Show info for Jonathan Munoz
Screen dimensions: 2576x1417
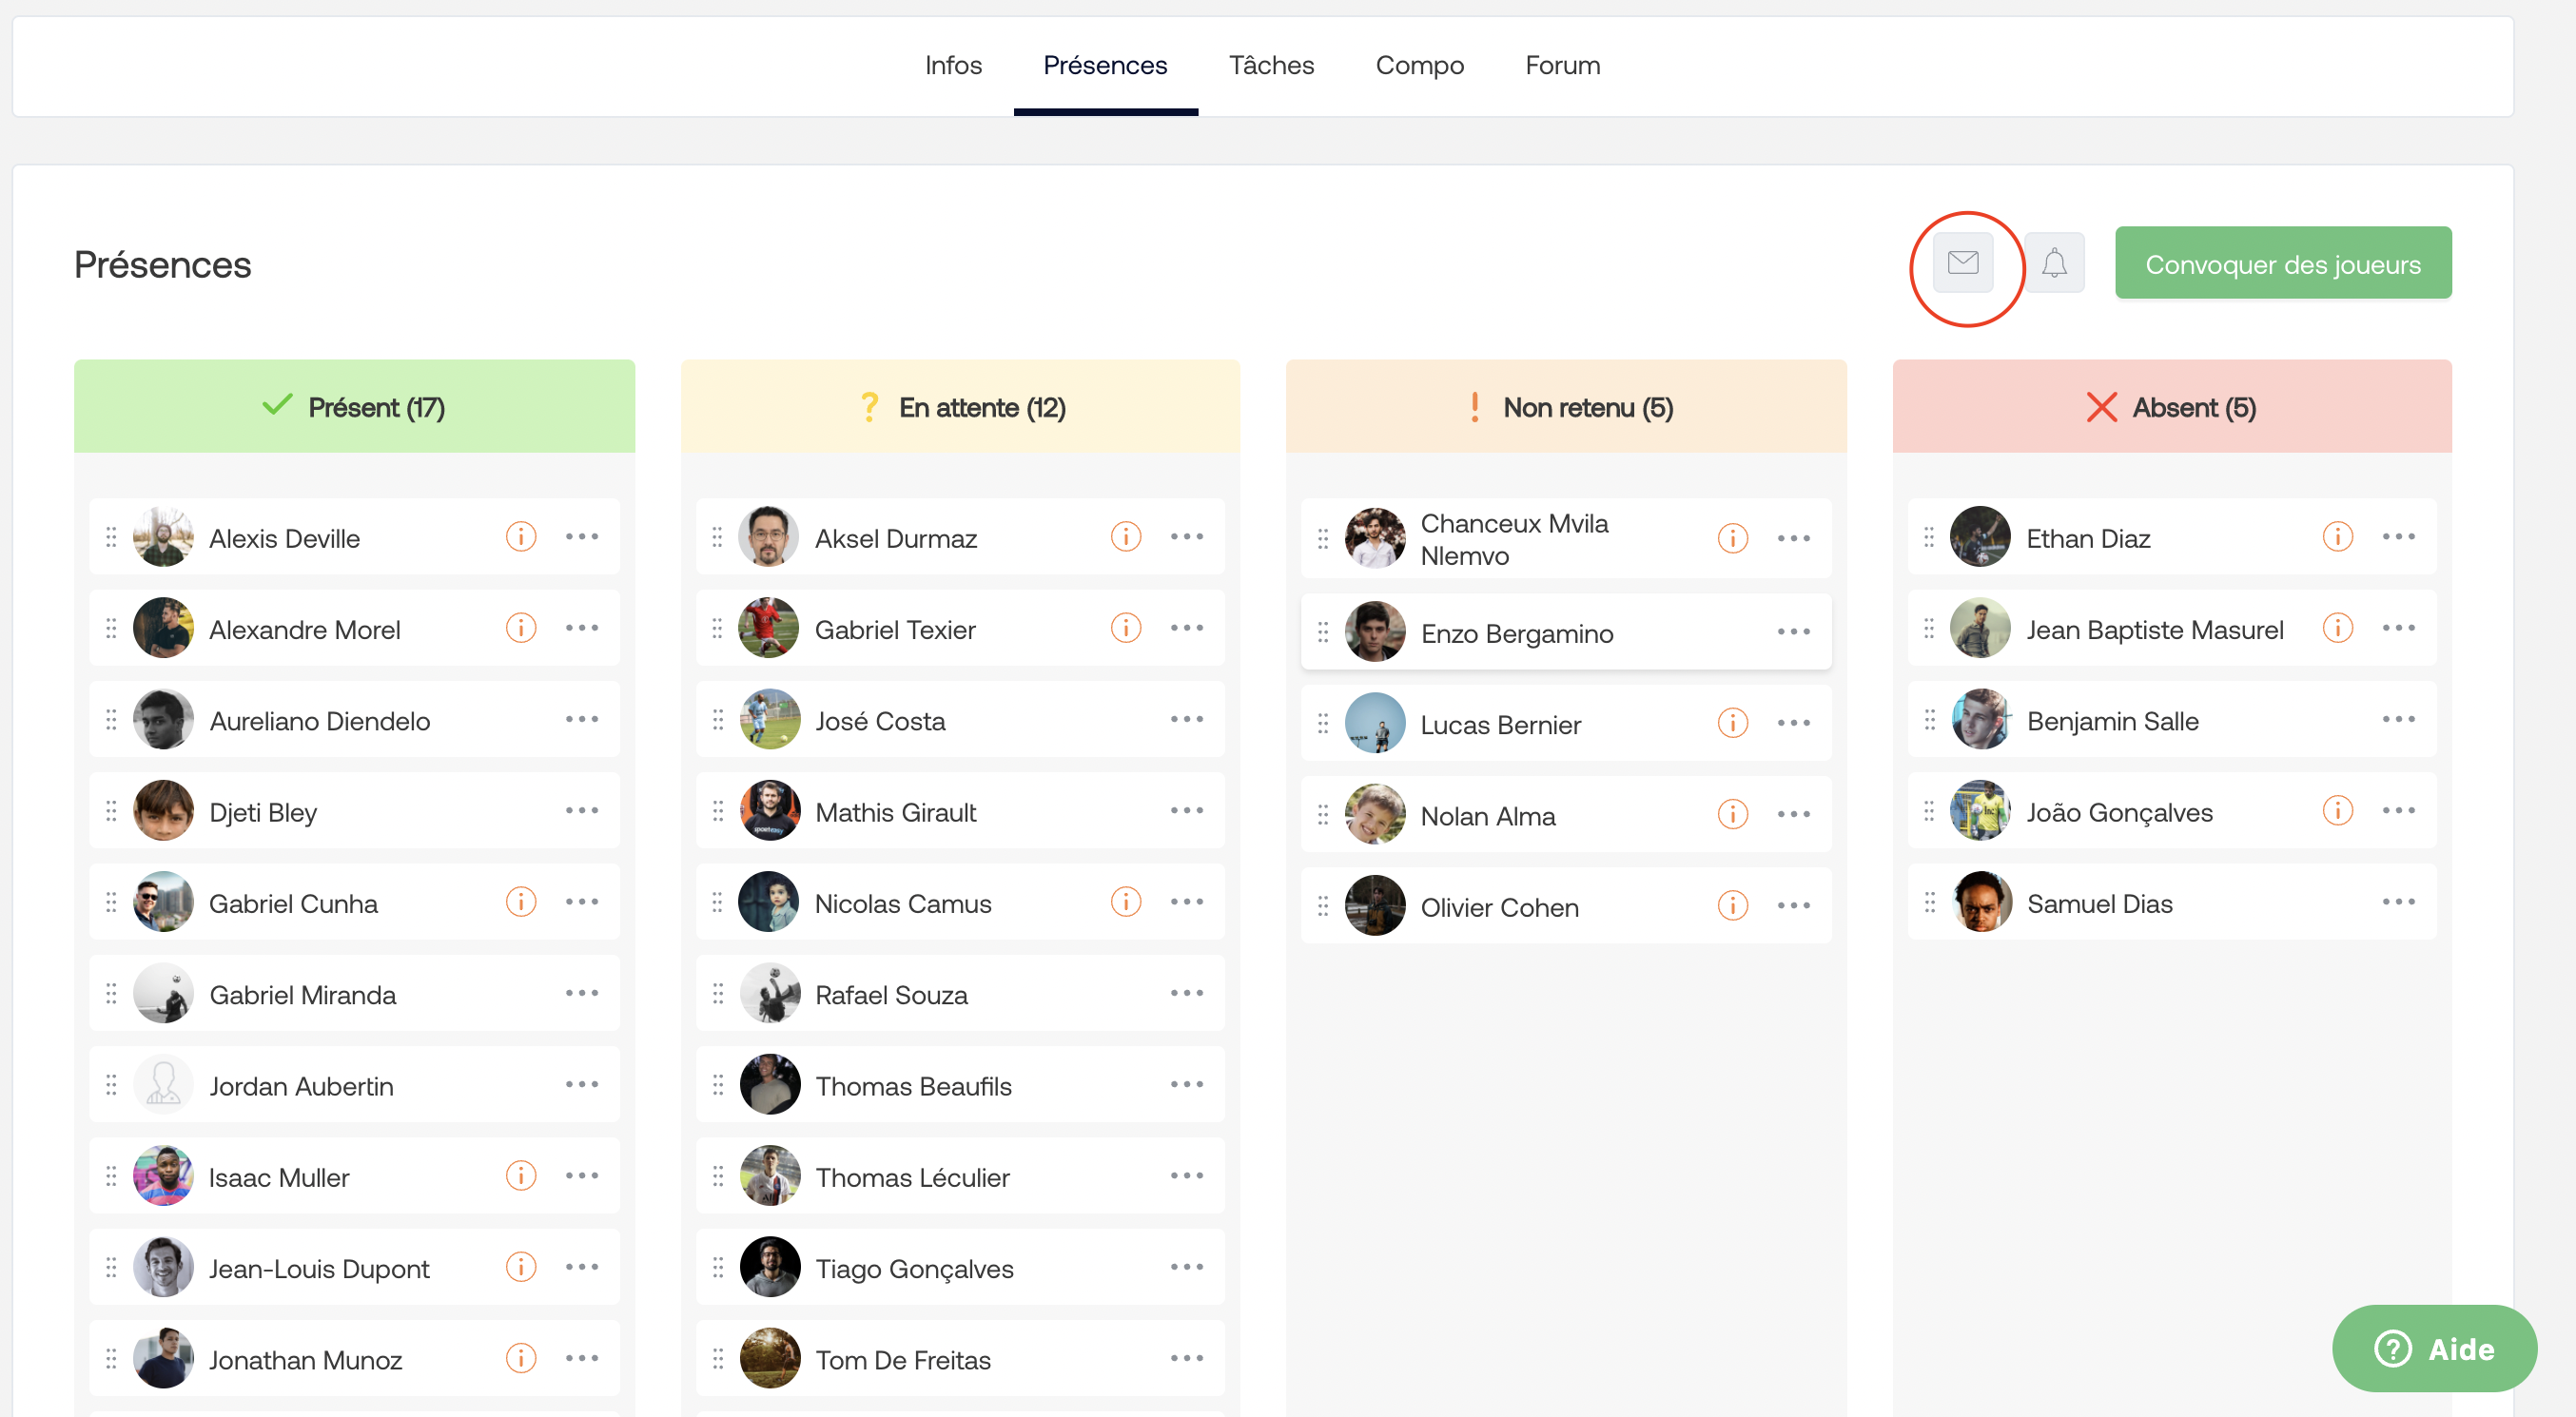pos(521,1358)
